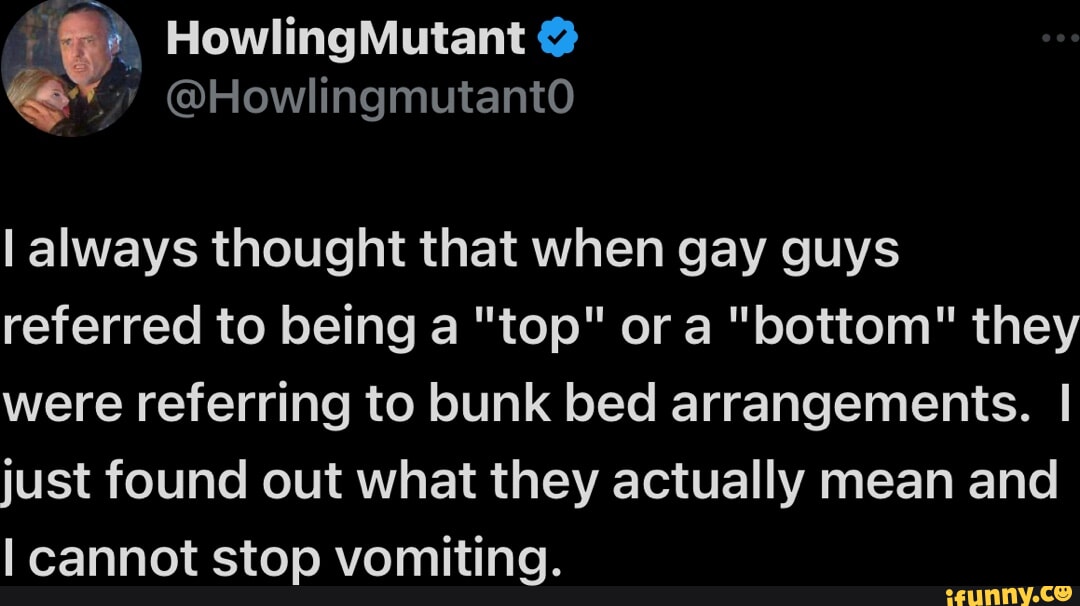This screenshot has height=606, width=1080.
Task: Click the HowlingMutant display name
Action: point(345,39)
